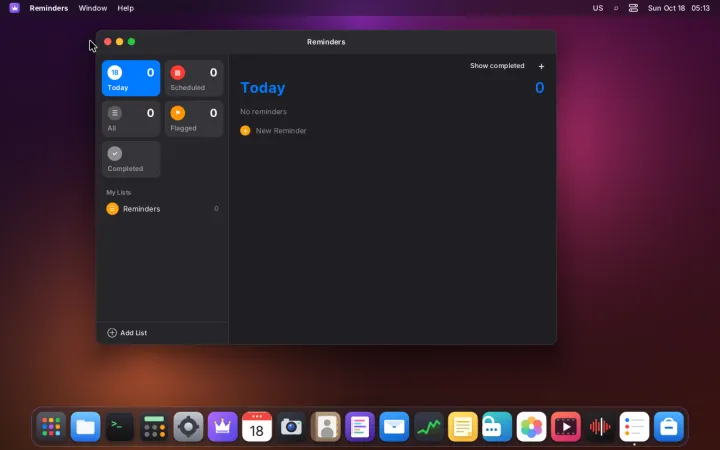Open the purple text editor in dock
This screenshot has height=450, width=720.
pyautogui.click(x=360, y=427)
